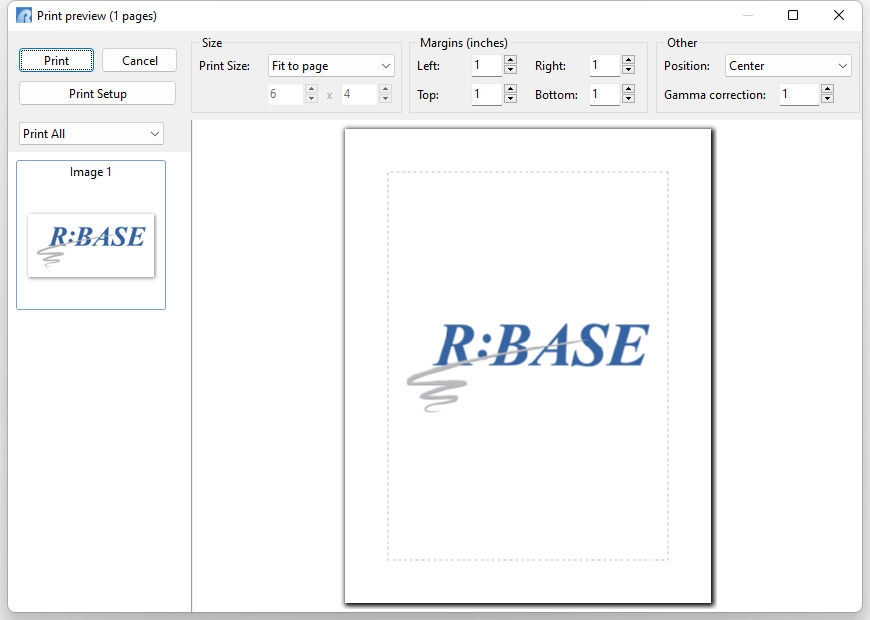Increase the Top margin value
Image resolution: width=870 pixels, height=620 pixels.
pyautogui.click(x=510, y=89)
